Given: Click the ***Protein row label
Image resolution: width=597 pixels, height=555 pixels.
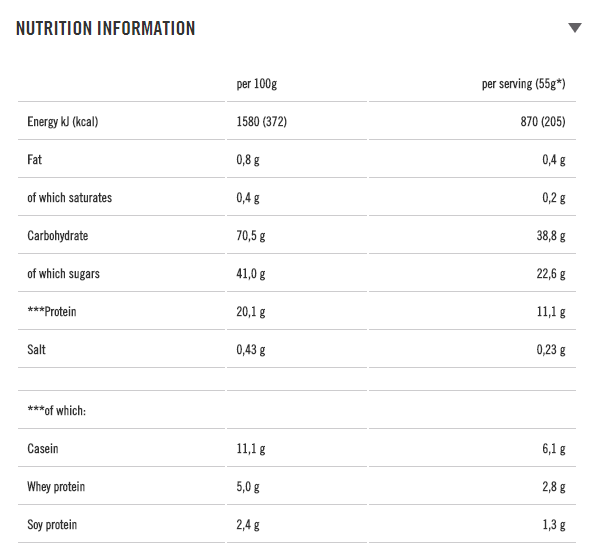Looking at the screenshot, I should [52, 312].
